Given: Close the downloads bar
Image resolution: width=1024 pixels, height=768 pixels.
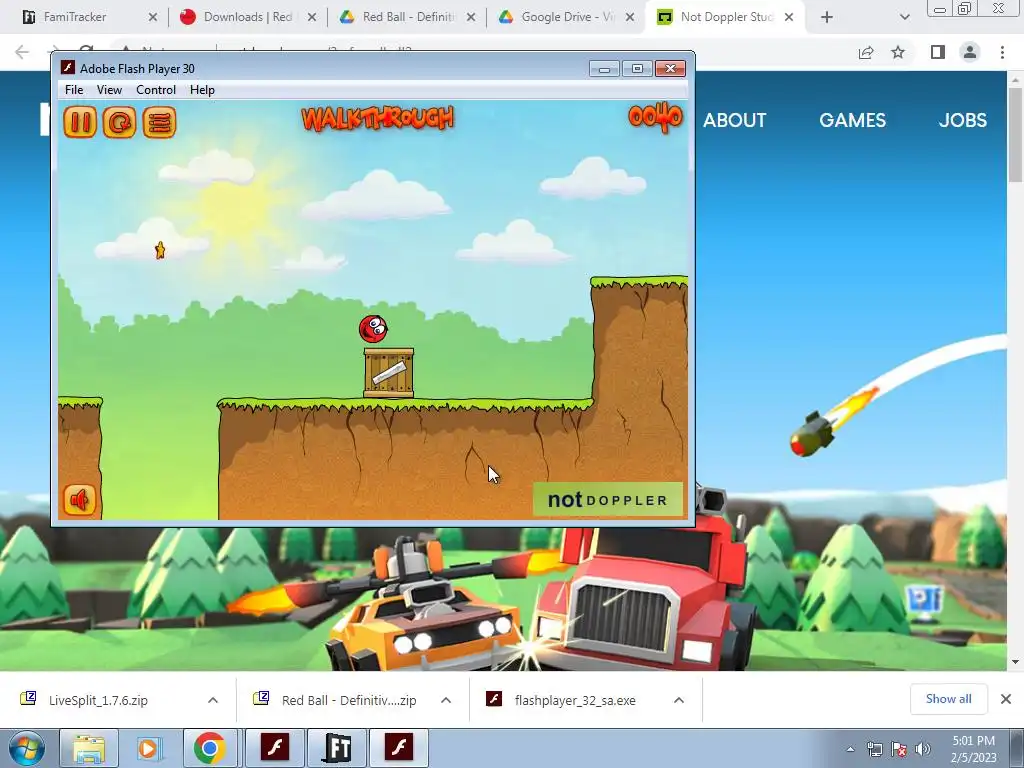Looking at the screenshot, I should click(x=1006, y=699).
